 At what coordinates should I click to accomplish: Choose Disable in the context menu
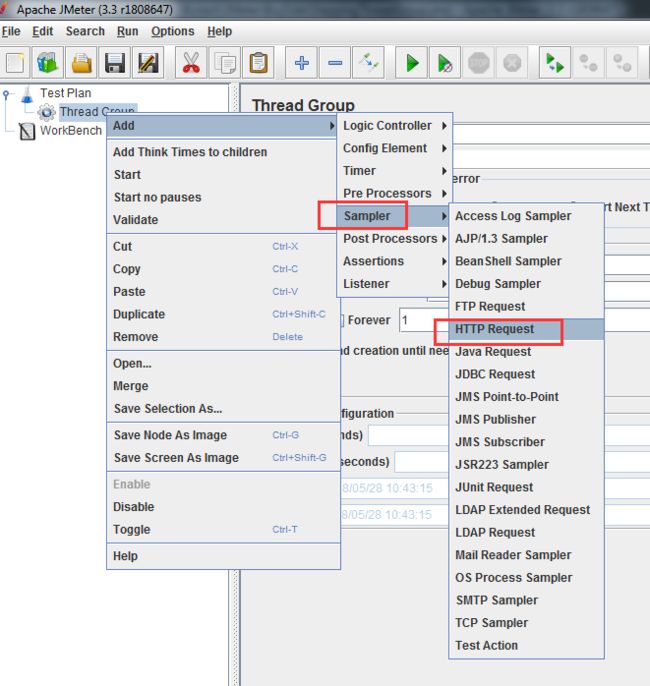[x=224, y=507]
